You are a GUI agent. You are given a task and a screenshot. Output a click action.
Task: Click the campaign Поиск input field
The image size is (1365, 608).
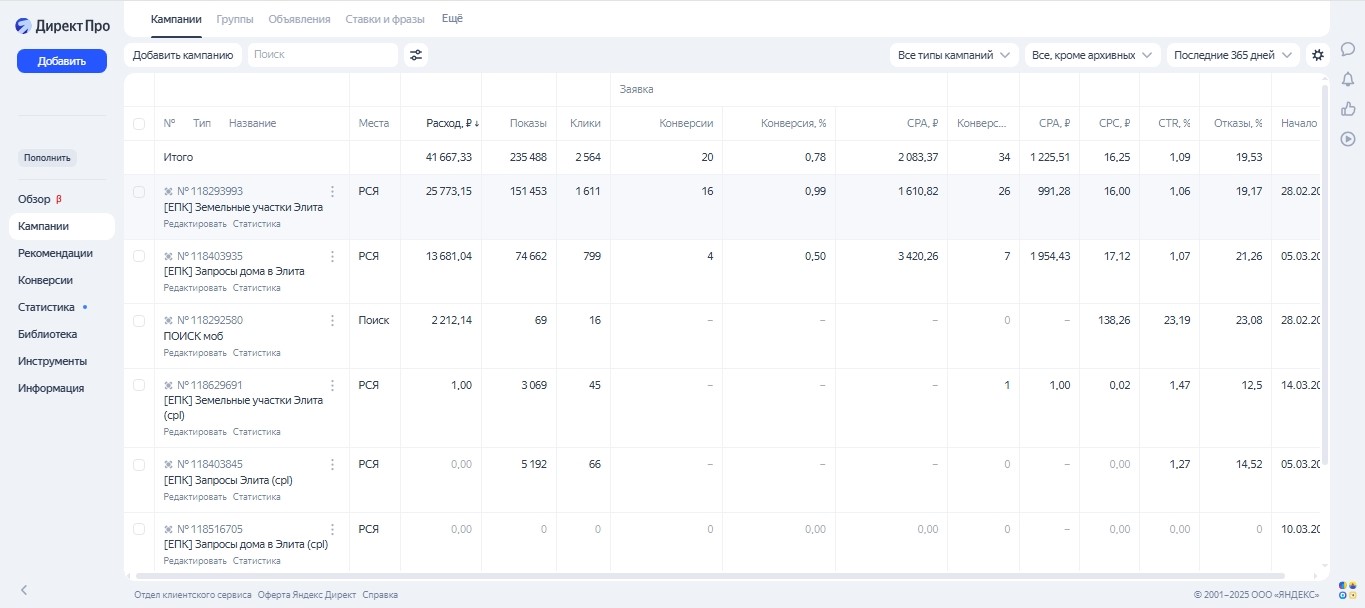click(x=322, y=55)
